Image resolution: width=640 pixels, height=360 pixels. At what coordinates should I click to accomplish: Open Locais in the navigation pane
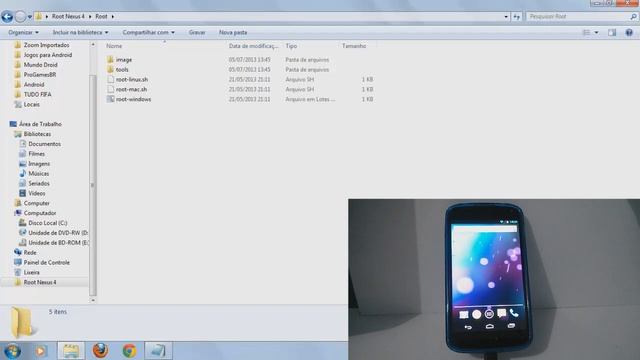(x=31, y=104)
